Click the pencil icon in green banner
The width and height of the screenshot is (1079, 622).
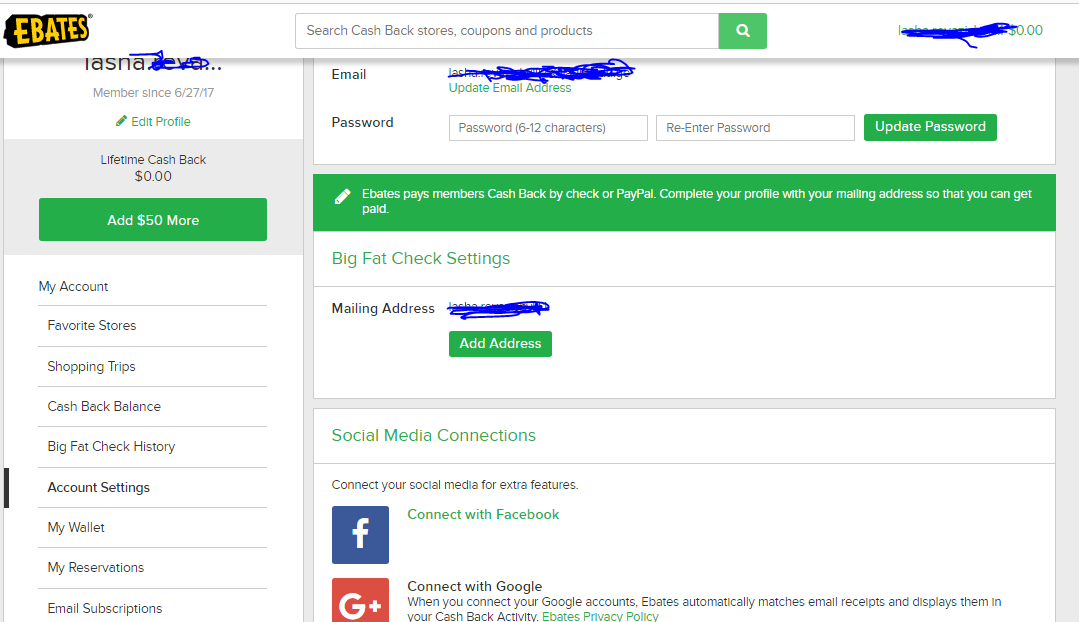coord(342,197)
